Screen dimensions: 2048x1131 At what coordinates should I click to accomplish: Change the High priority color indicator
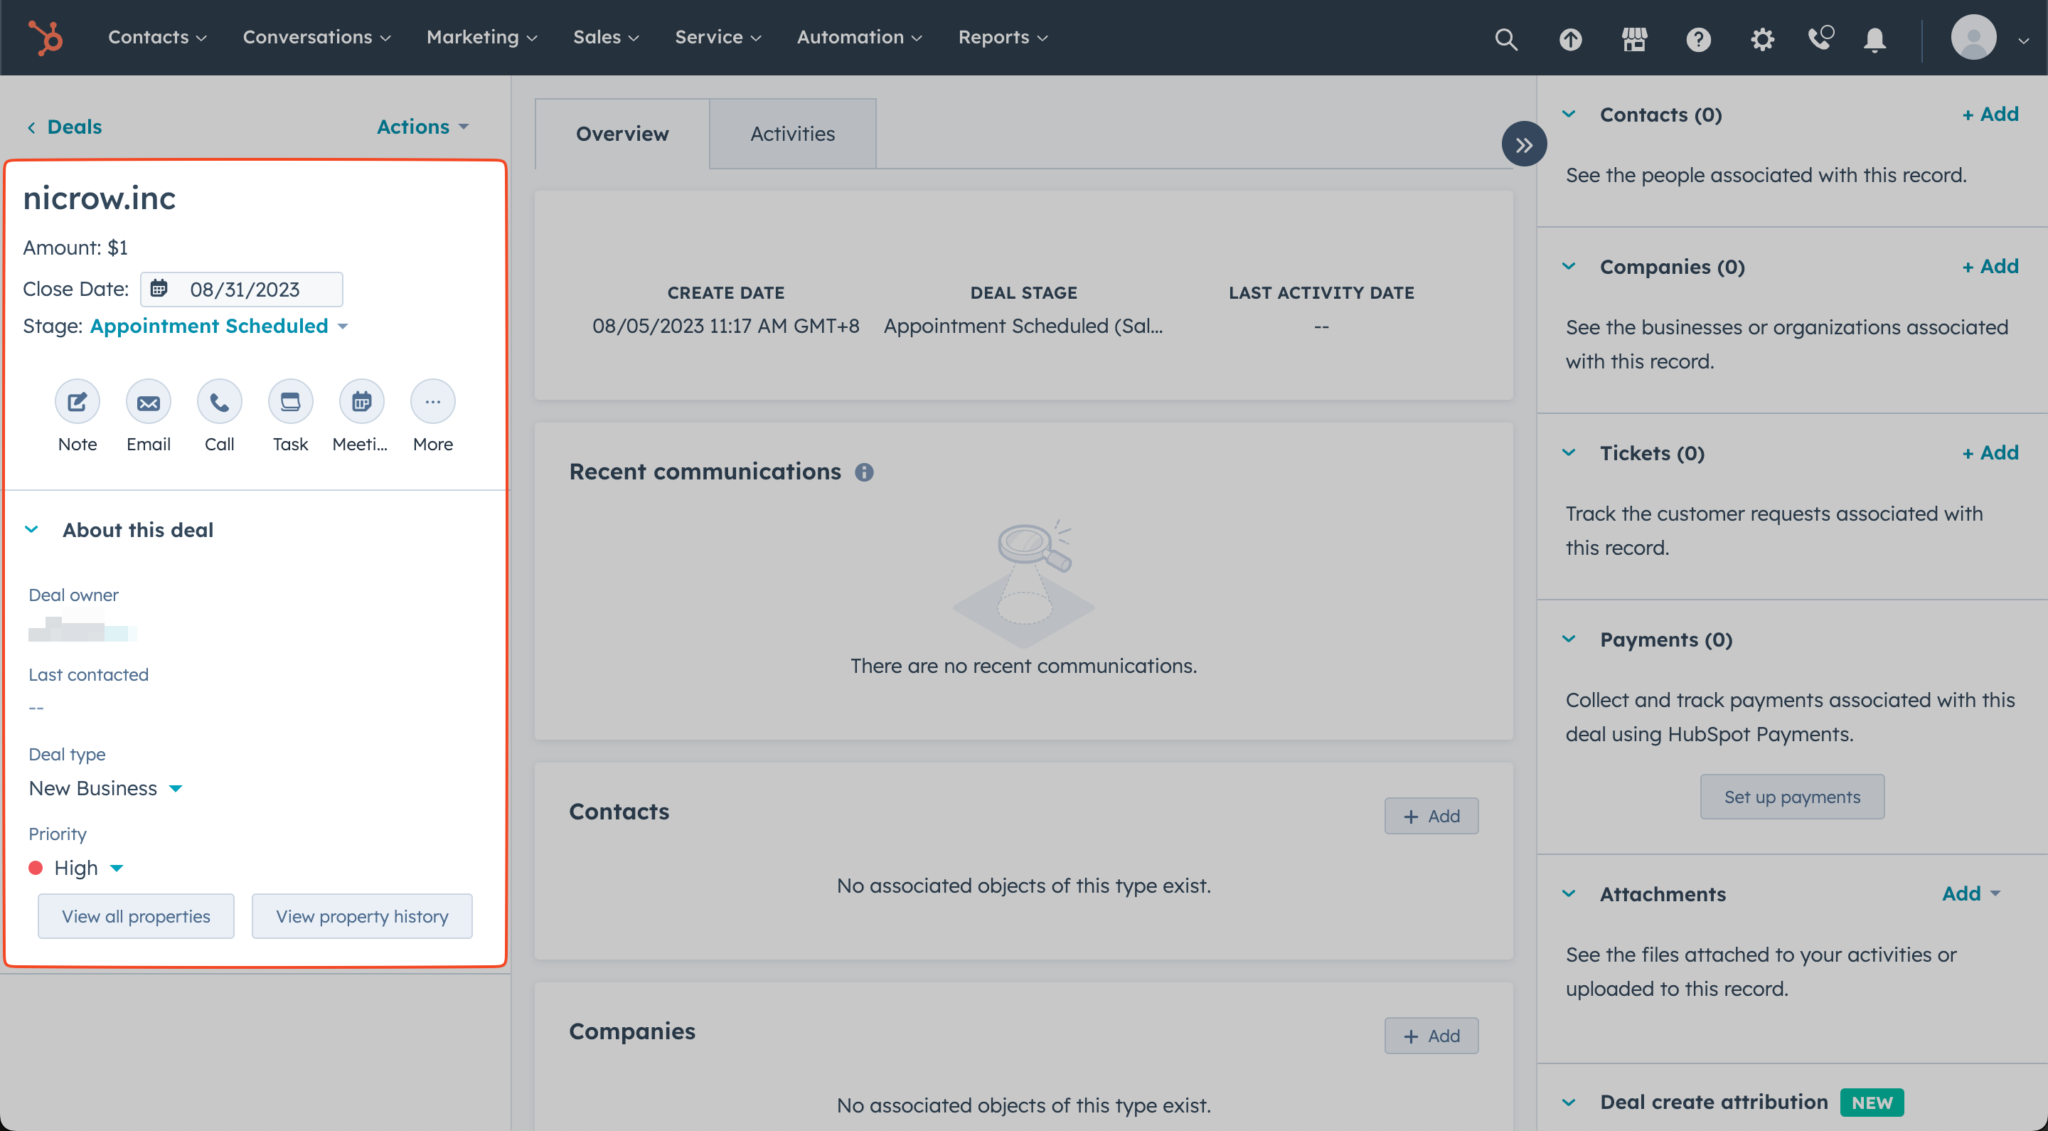36,868
